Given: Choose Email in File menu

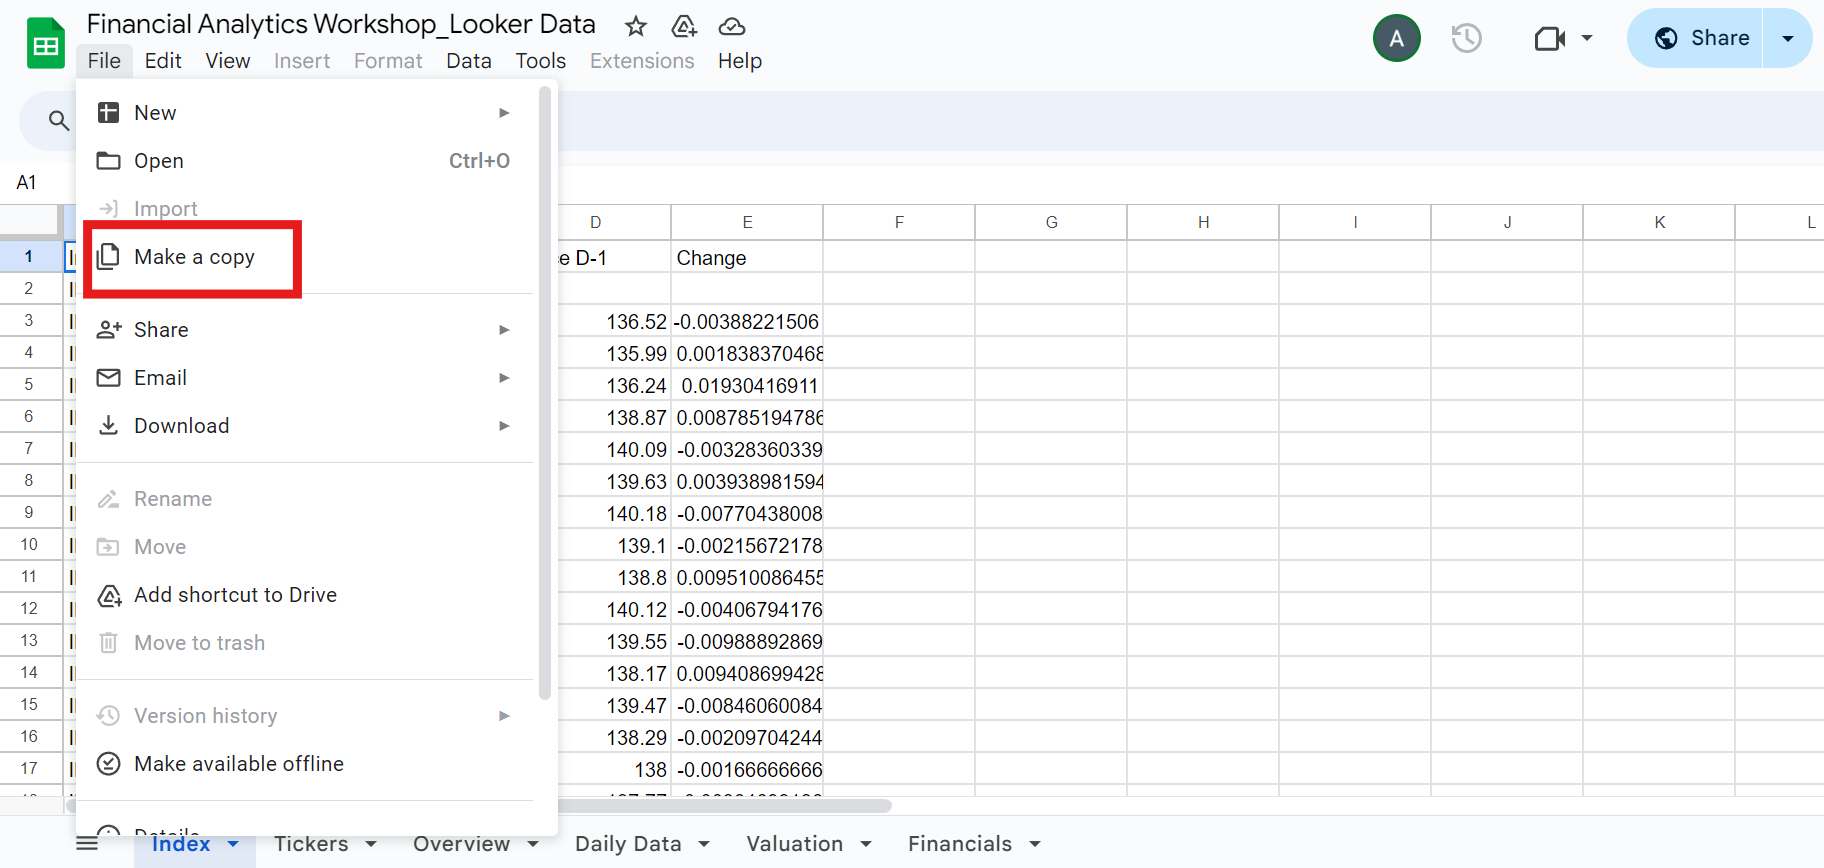Looking at the screenshot, I should coord(305,378).
